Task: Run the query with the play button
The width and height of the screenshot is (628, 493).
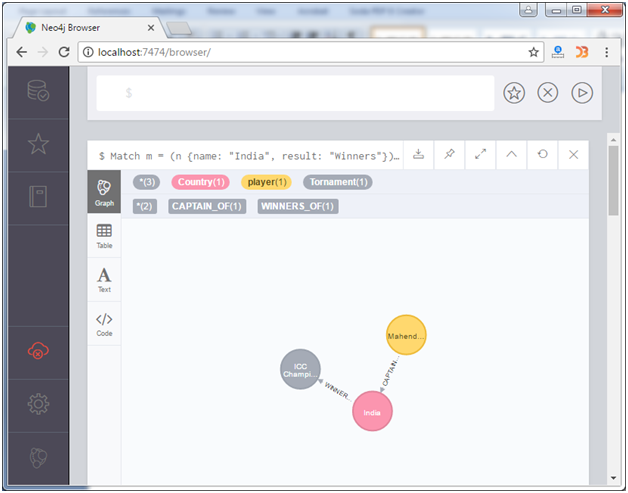Action: pos(582,93)
